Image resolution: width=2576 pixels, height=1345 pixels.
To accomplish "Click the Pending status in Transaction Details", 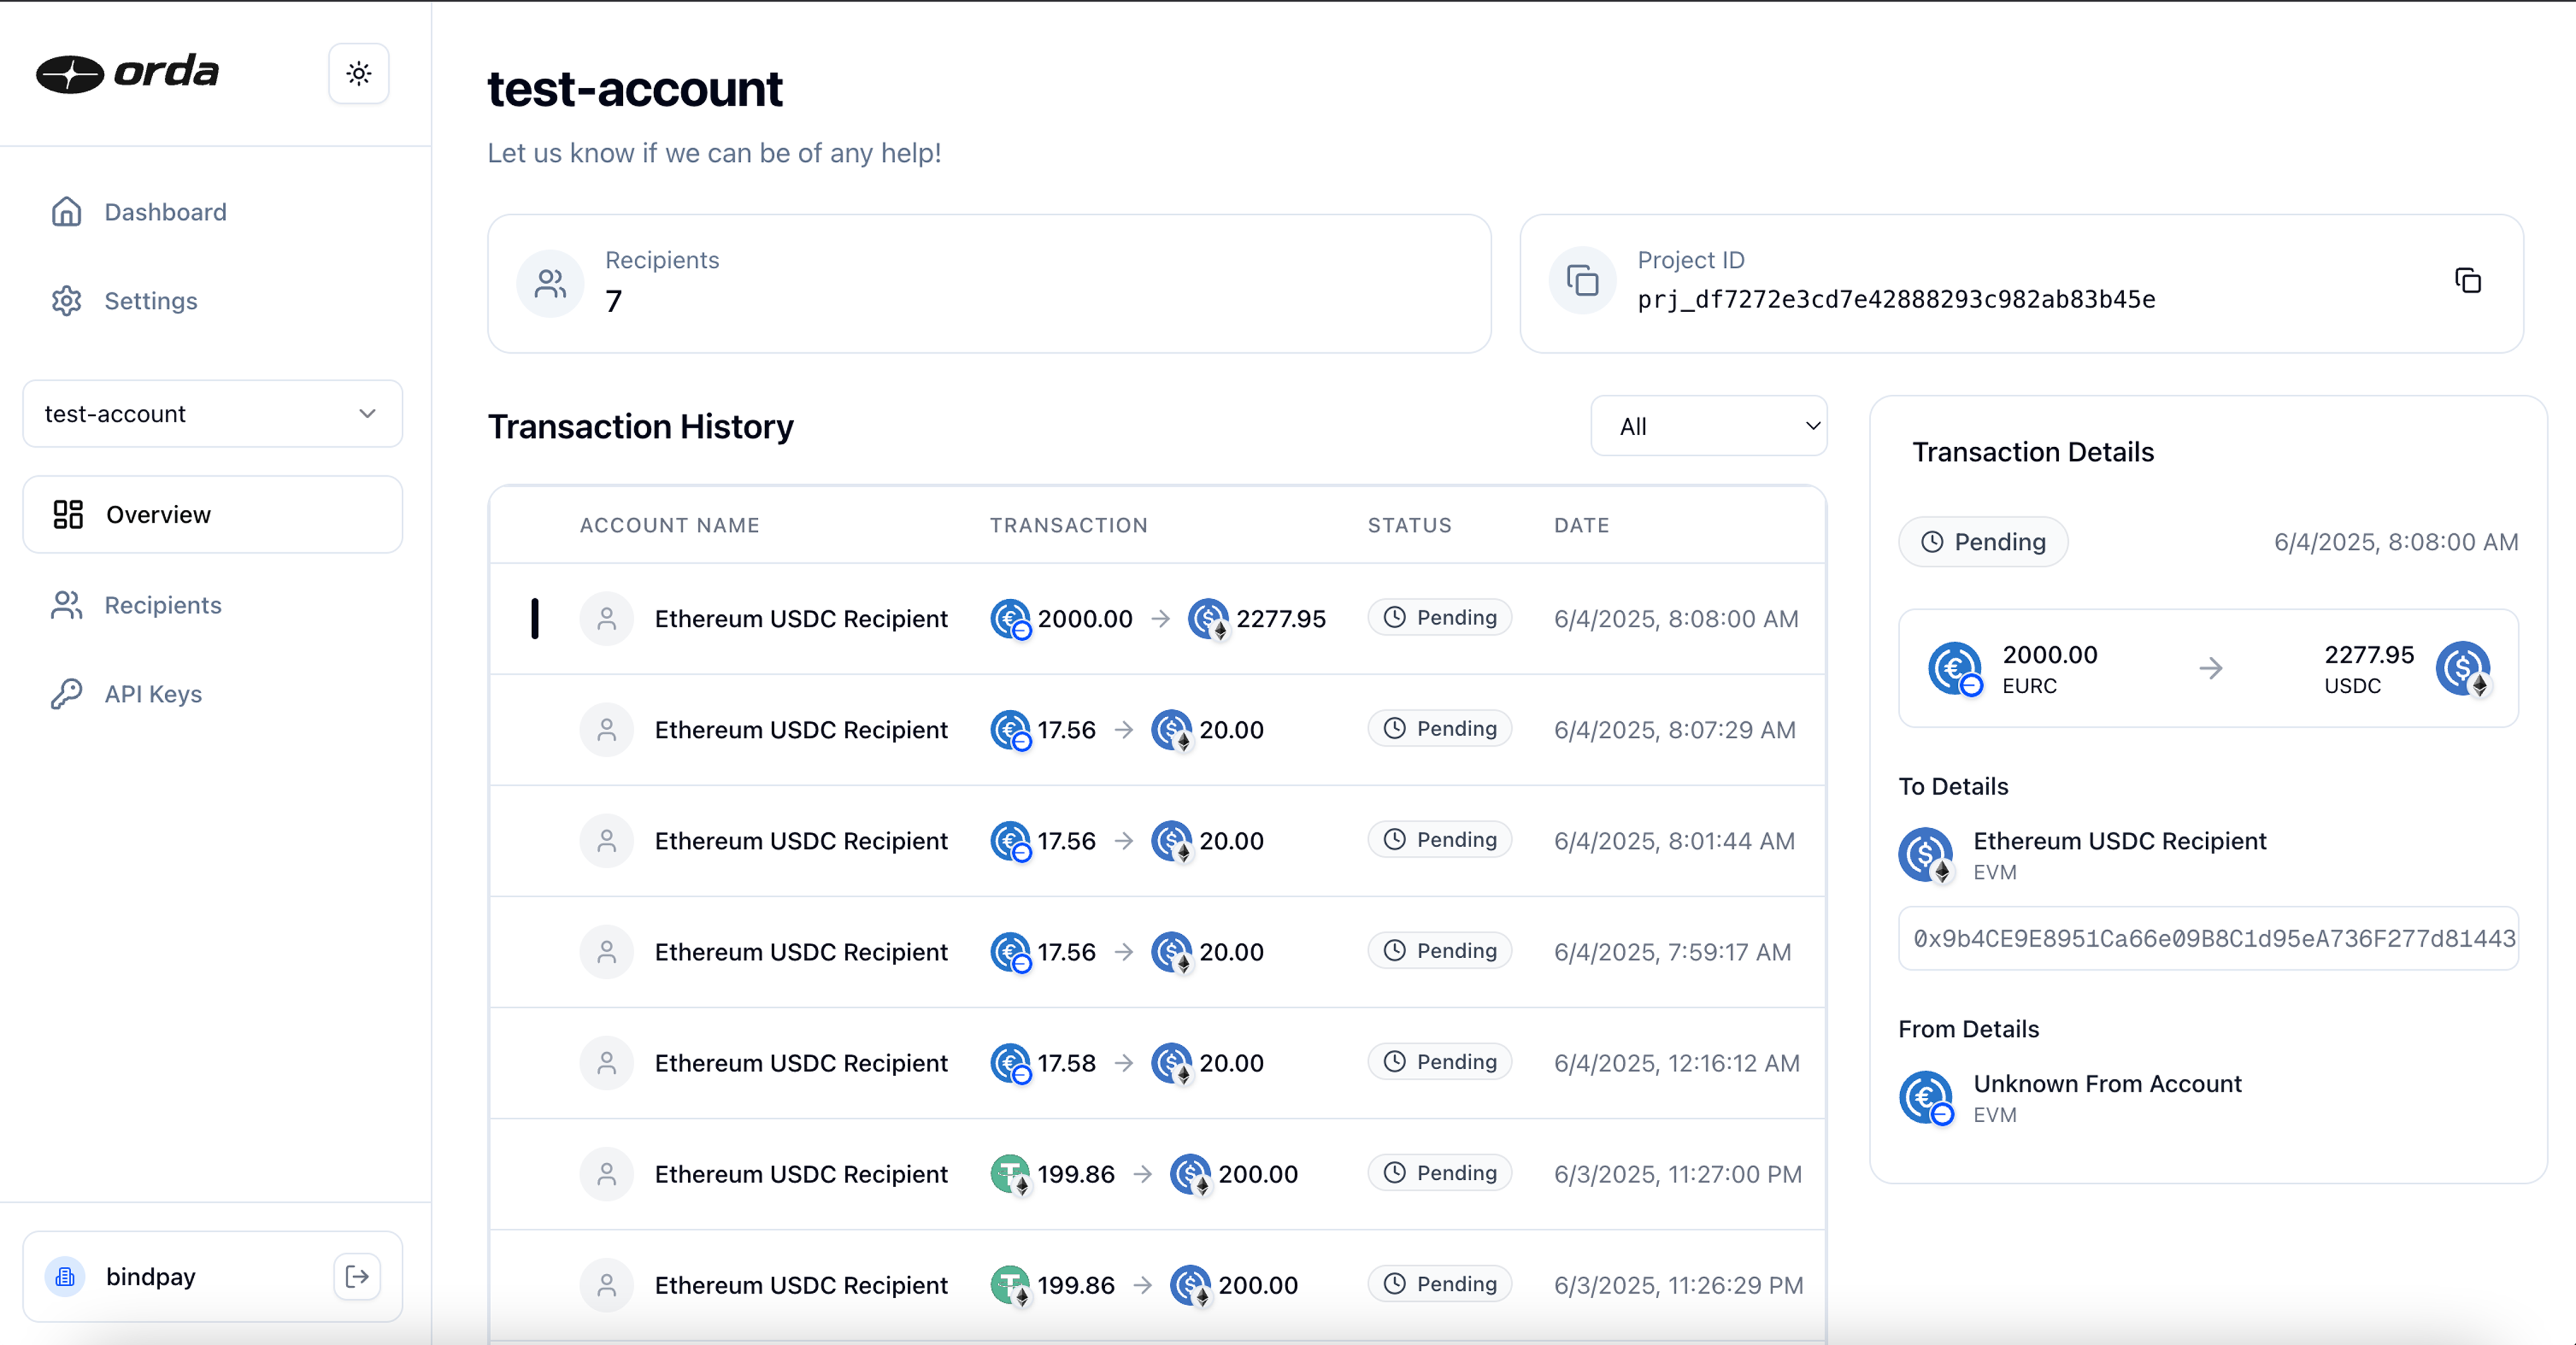I will point(1983,542).
